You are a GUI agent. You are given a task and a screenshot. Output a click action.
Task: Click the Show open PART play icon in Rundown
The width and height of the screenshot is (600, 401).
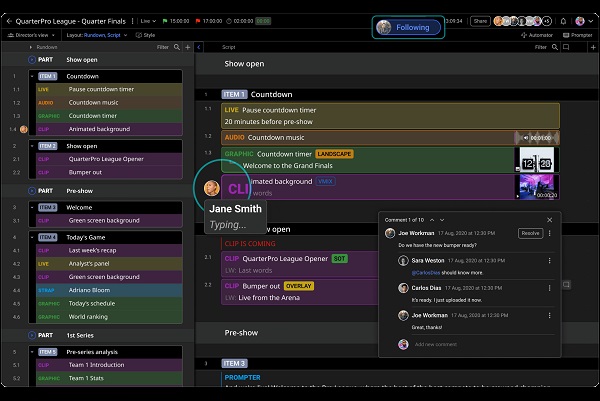[32, 60]
